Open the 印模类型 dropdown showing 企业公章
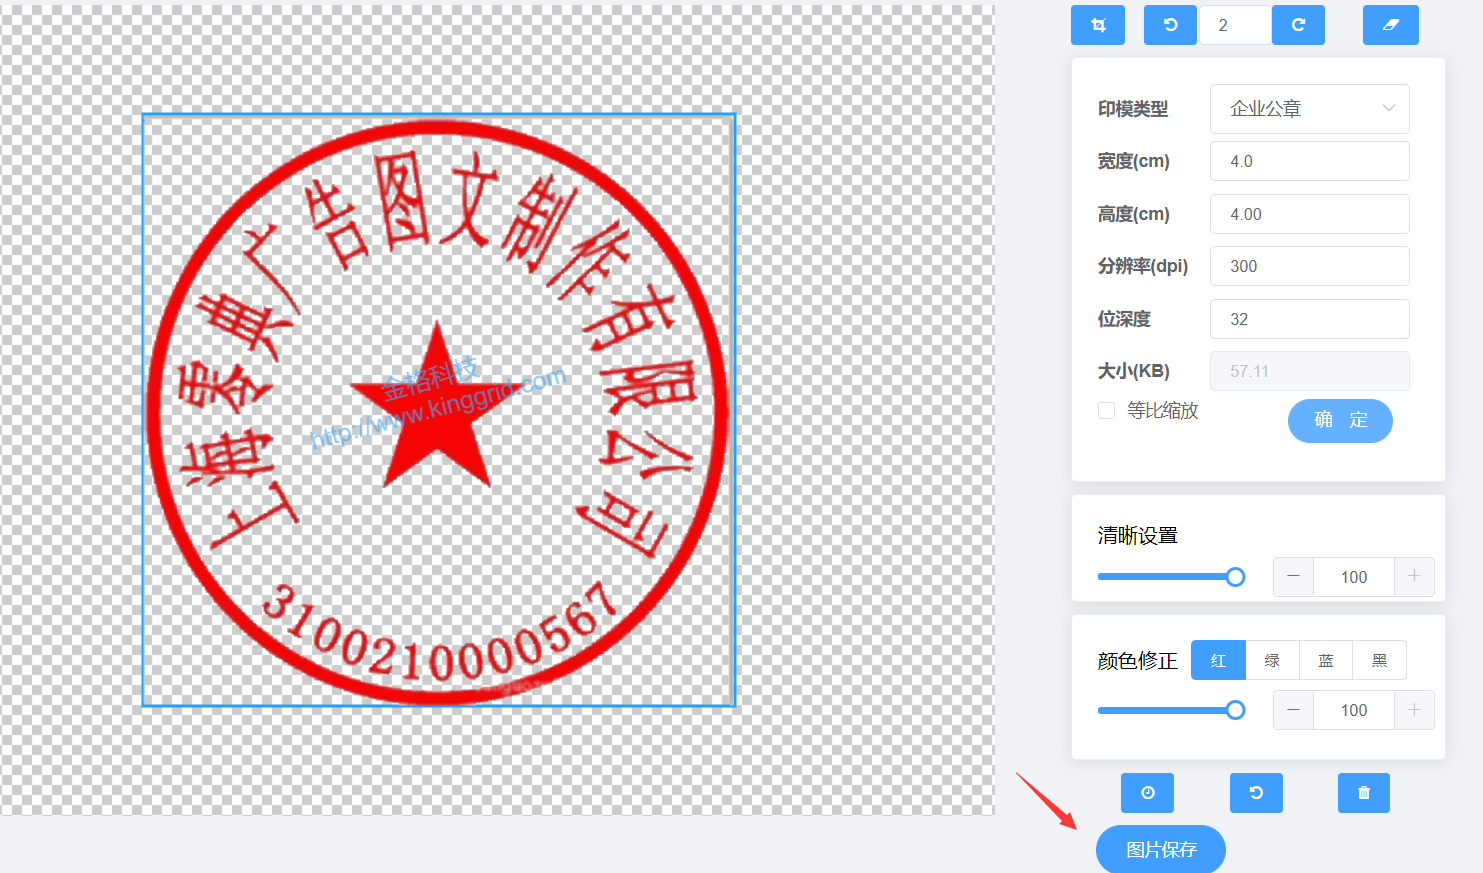Image resolution: width=1483 pixels, height=873 pixels. click(1309, 109)
